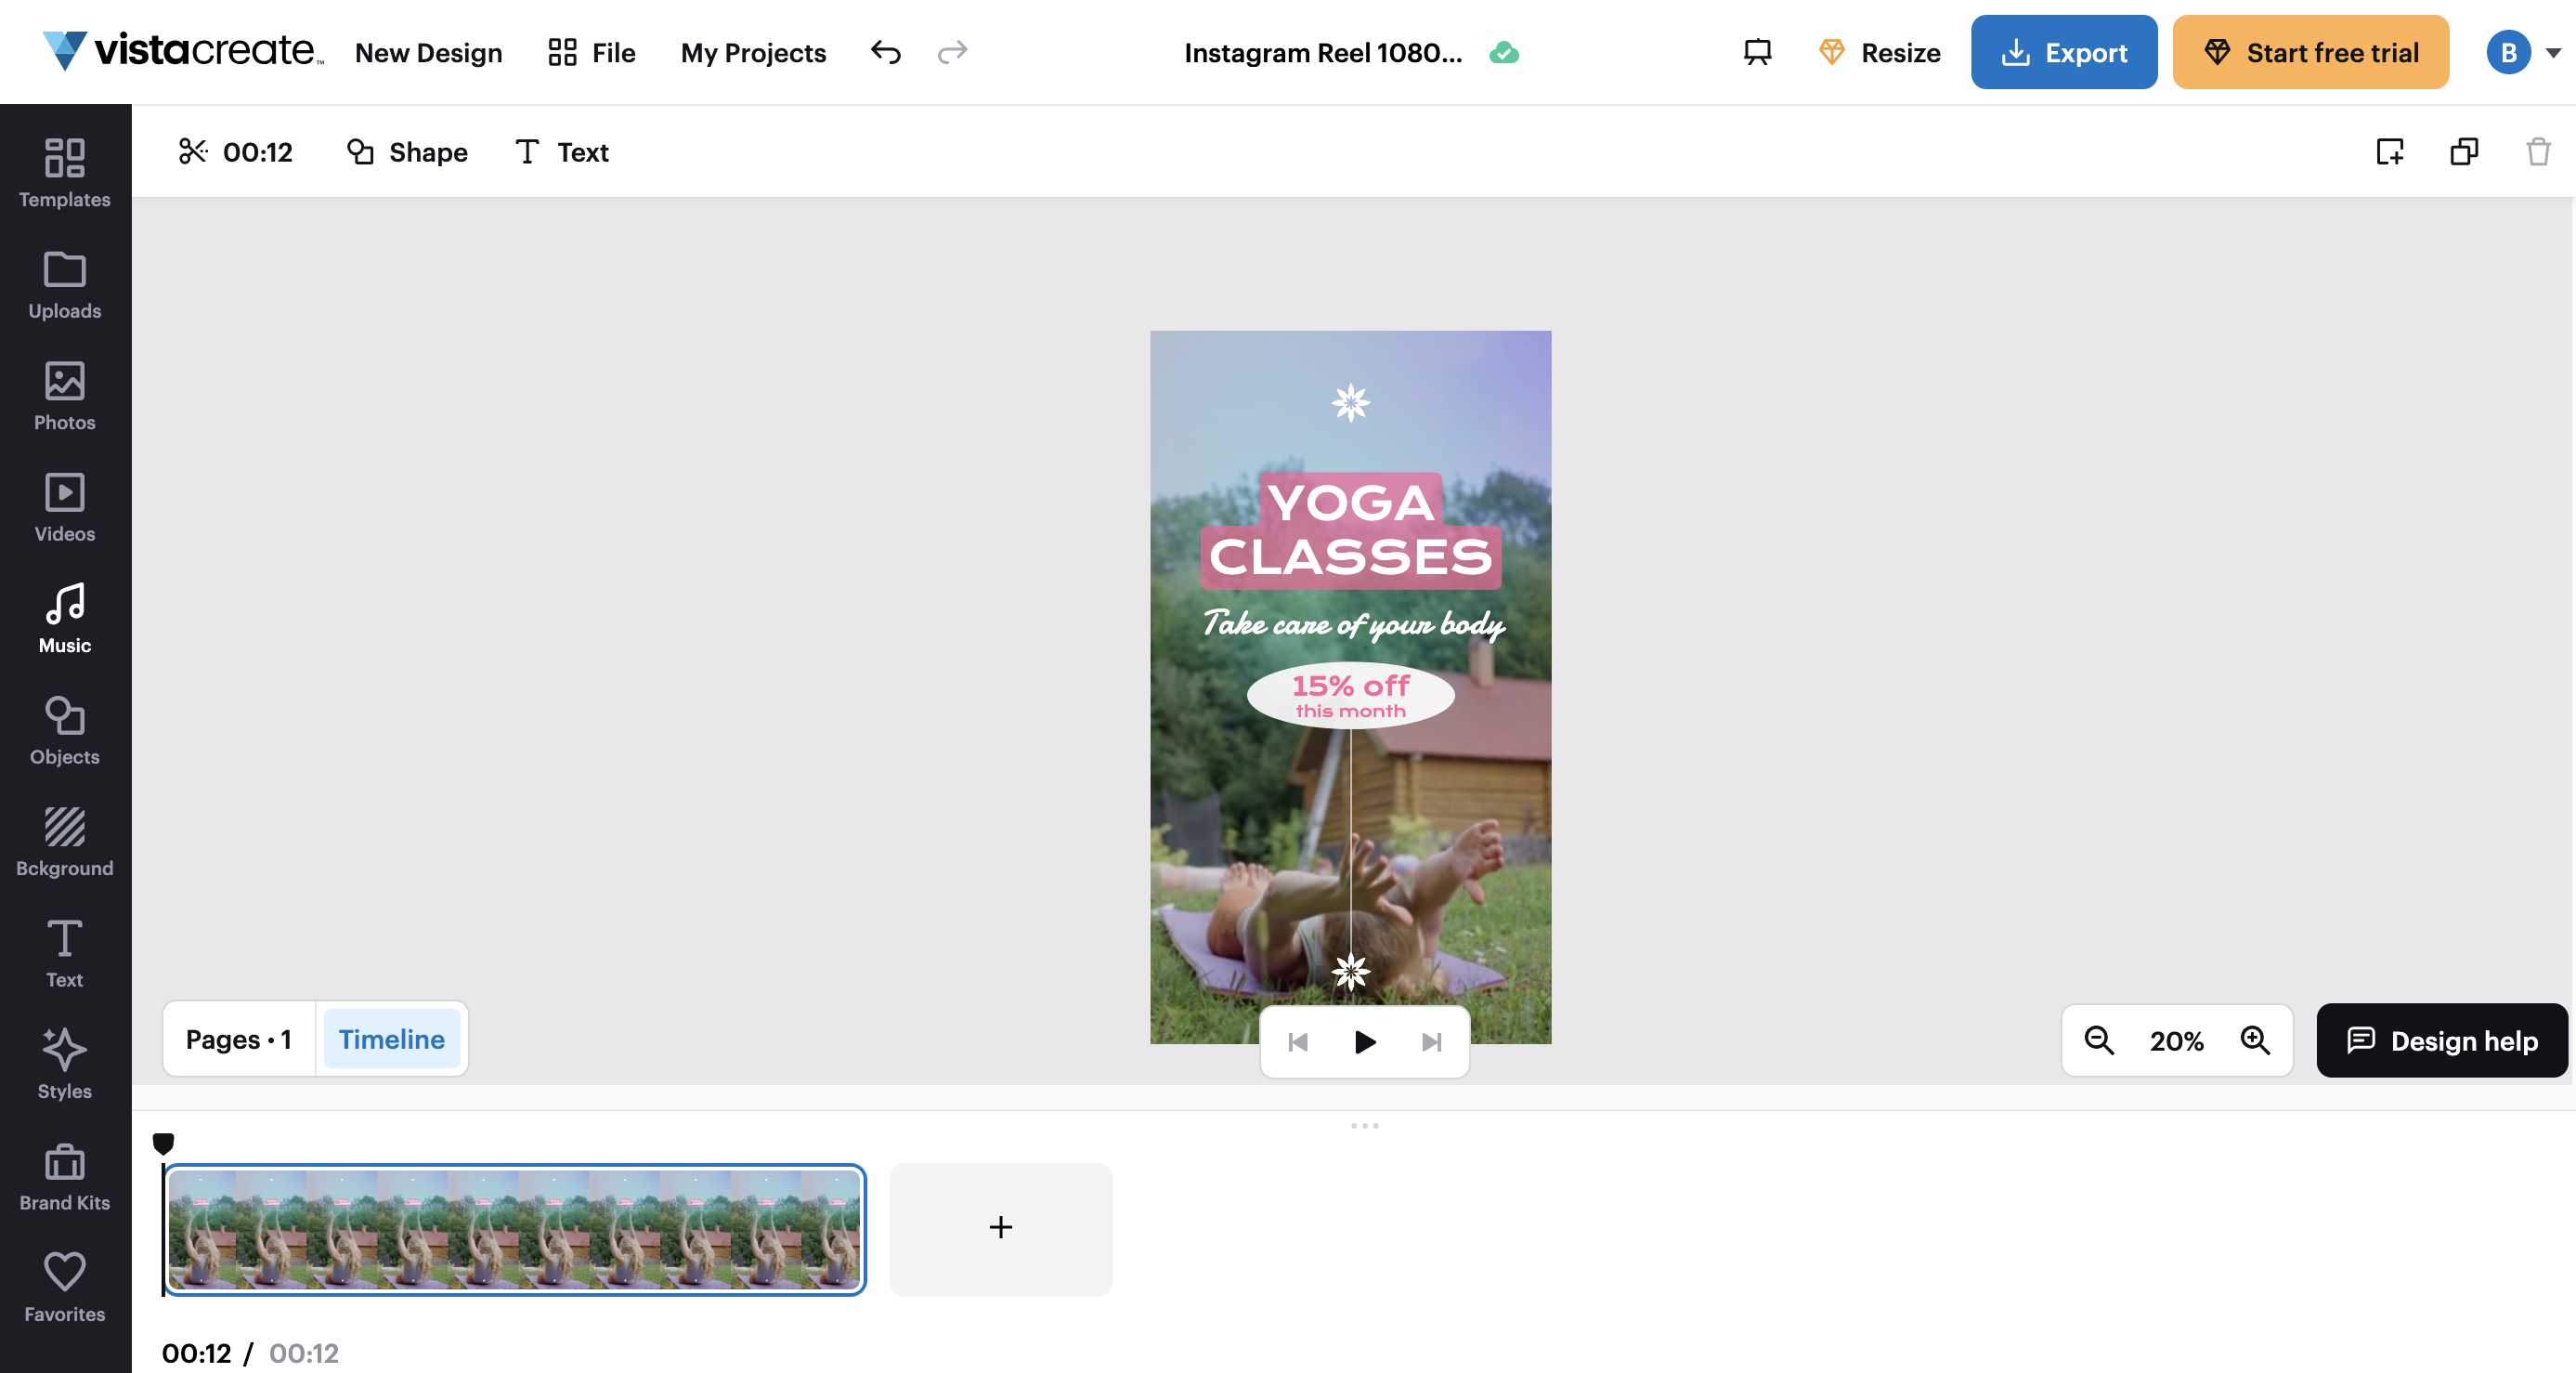
Task: Delete with the trash icon
Action: click(x=2538, y=152)
